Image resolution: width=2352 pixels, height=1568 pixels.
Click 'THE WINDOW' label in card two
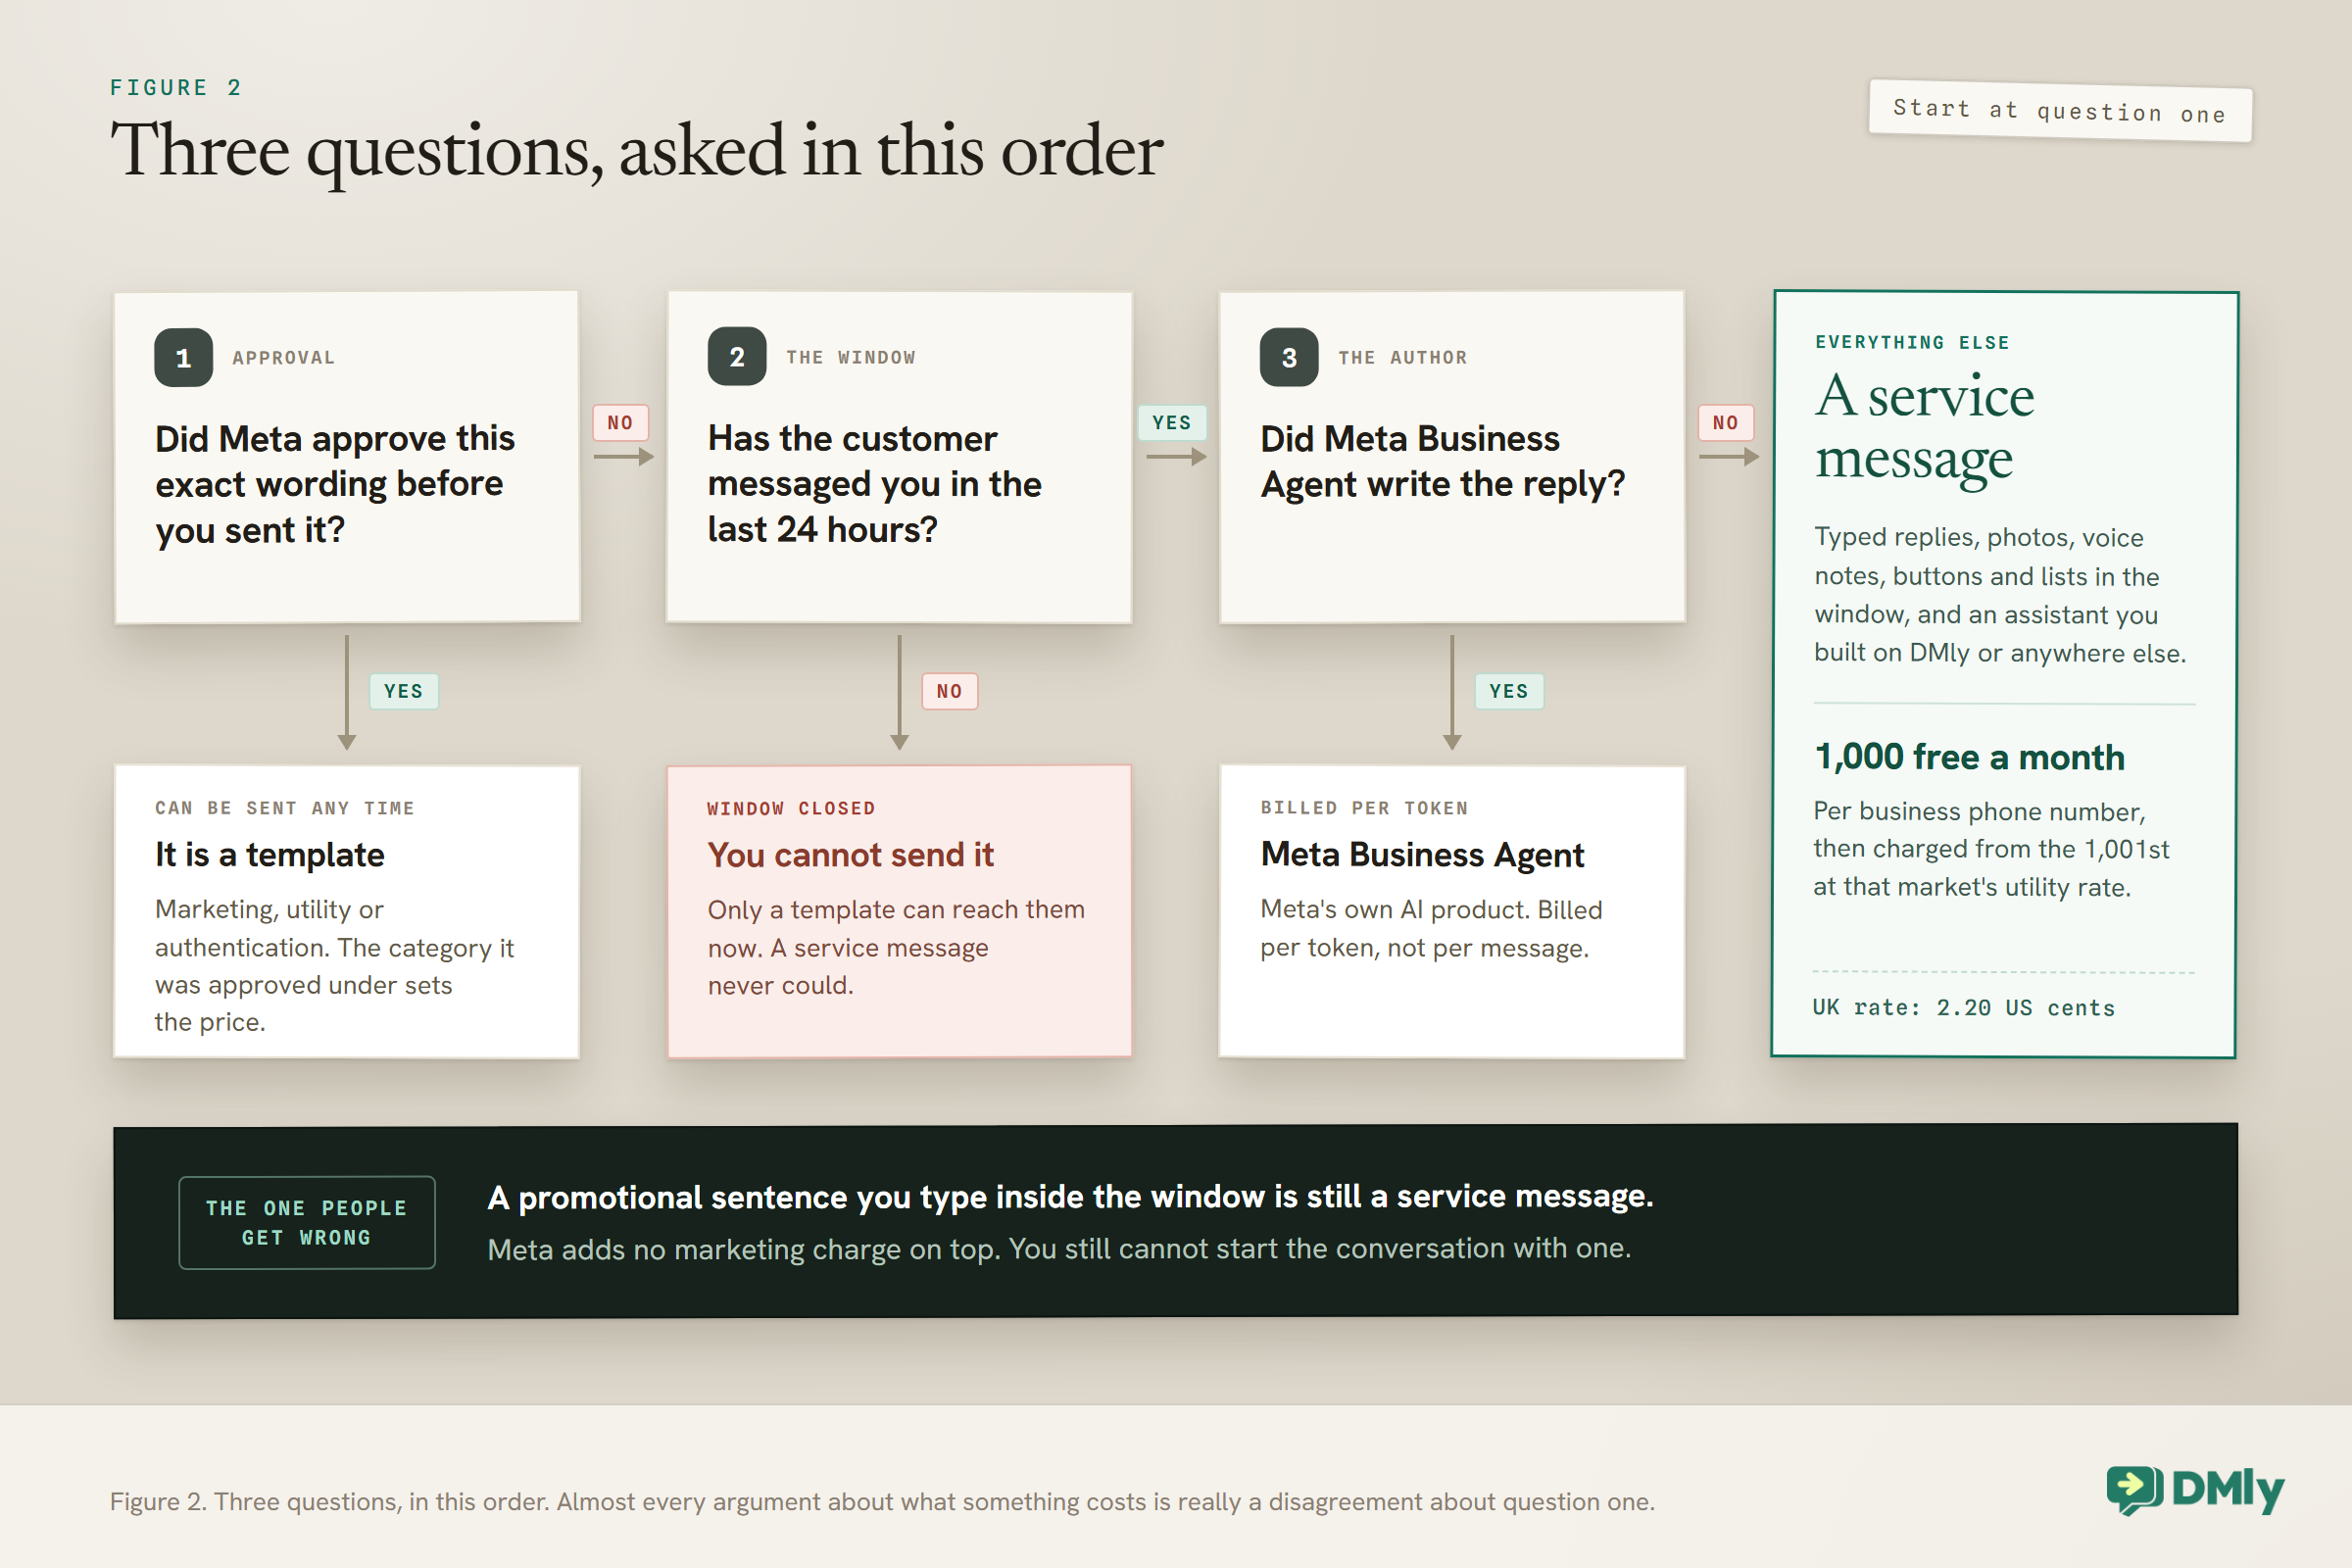click(851, 358)
